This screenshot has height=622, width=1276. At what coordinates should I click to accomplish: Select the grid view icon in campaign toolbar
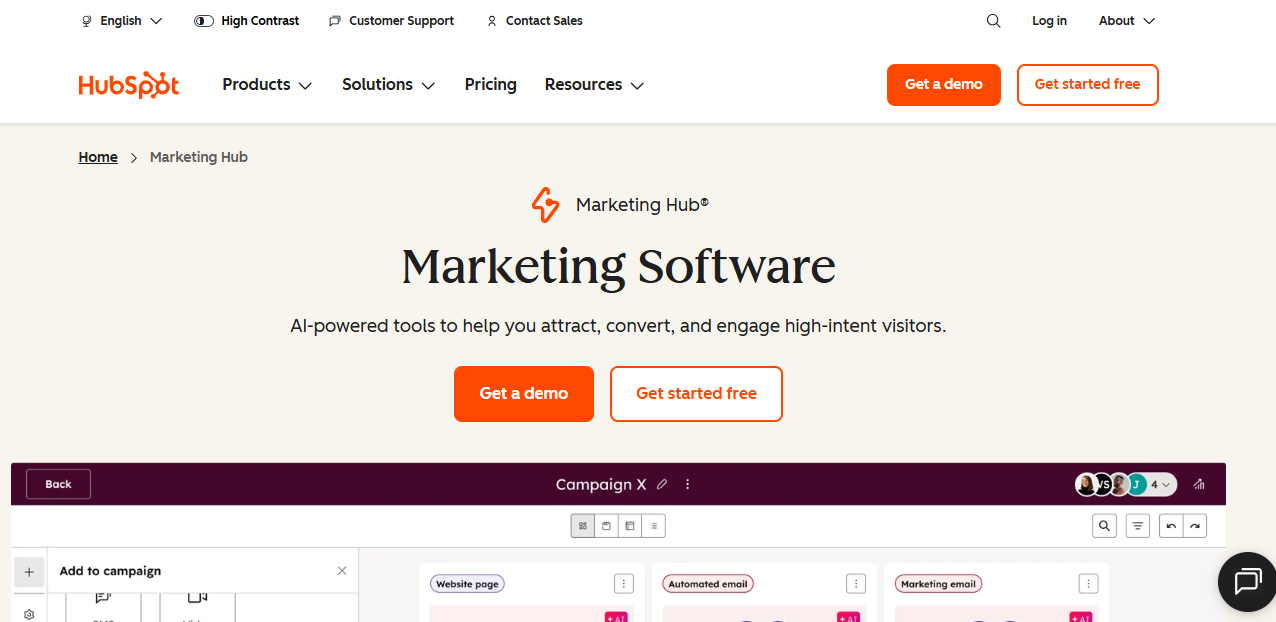tap(582, 525)
